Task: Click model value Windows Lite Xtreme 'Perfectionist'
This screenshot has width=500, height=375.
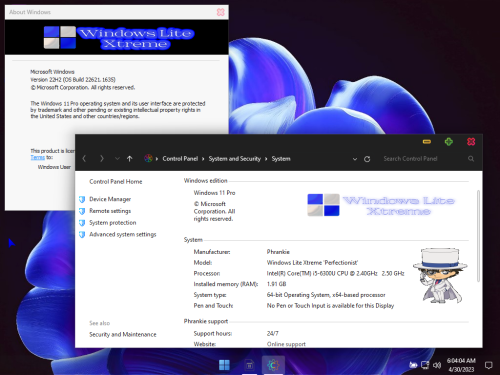Action: click(x=312, y=263)
